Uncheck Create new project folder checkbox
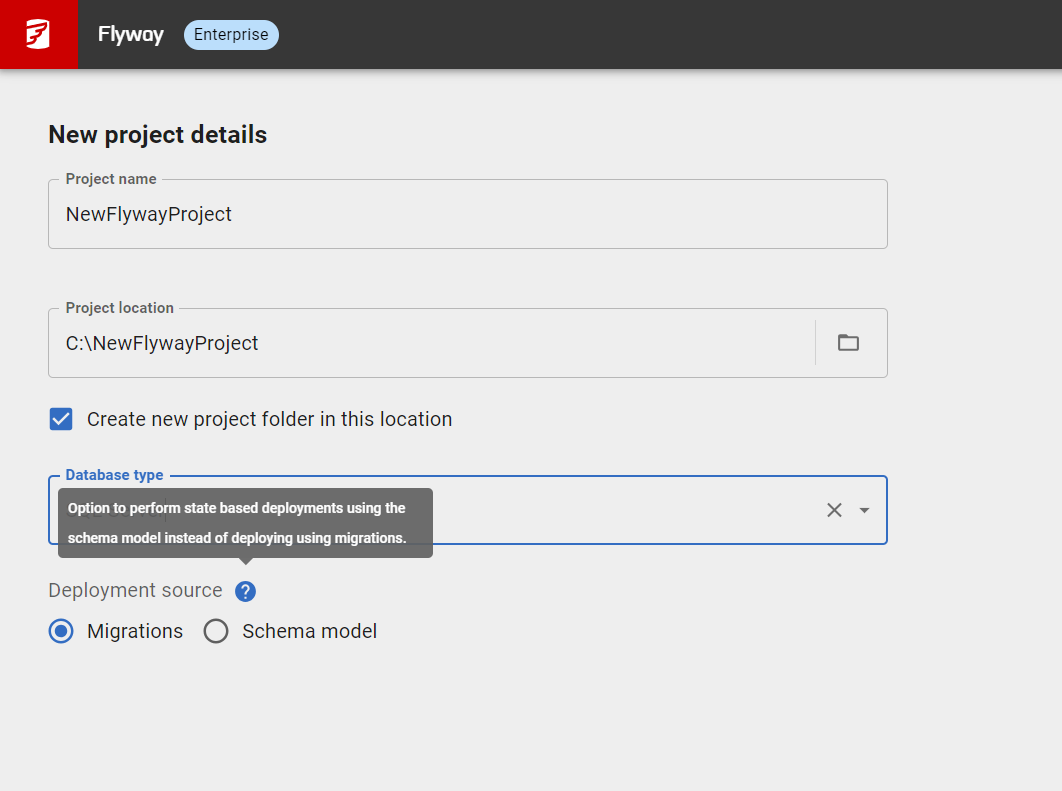 click(61, 419)
